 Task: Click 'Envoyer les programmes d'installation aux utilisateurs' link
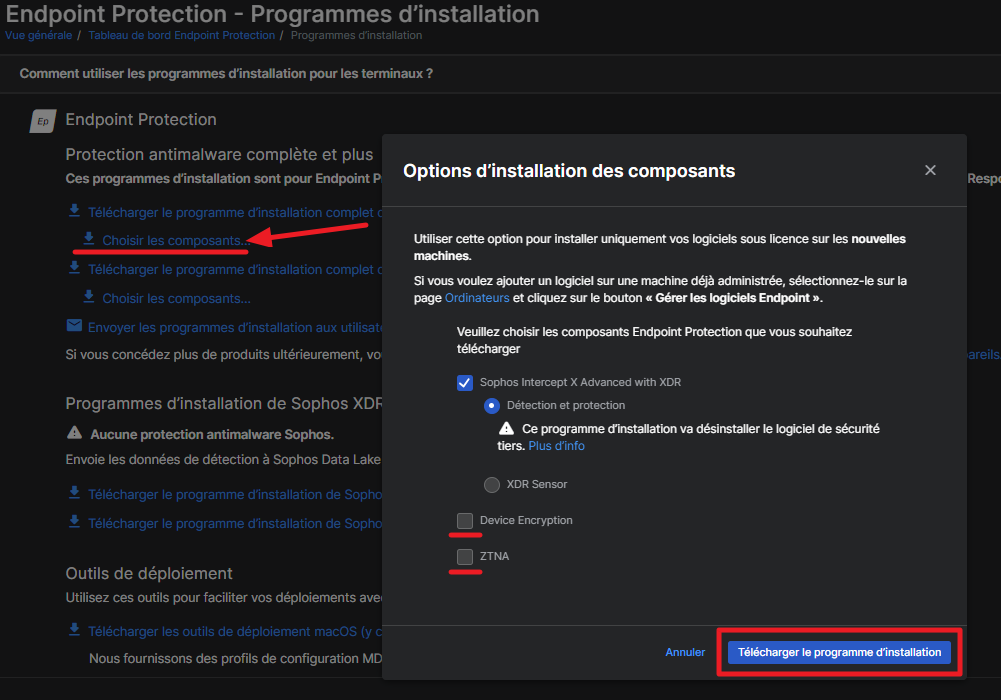point(235,327)
